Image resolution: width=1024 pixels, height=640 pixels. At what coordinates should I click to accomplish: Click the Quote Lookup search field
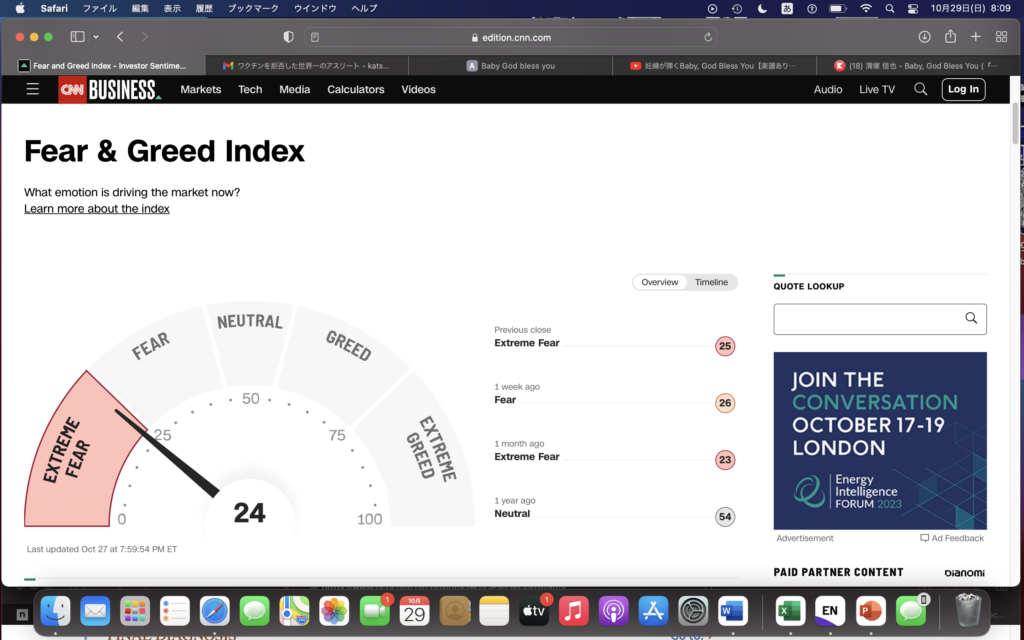(868, 318)
